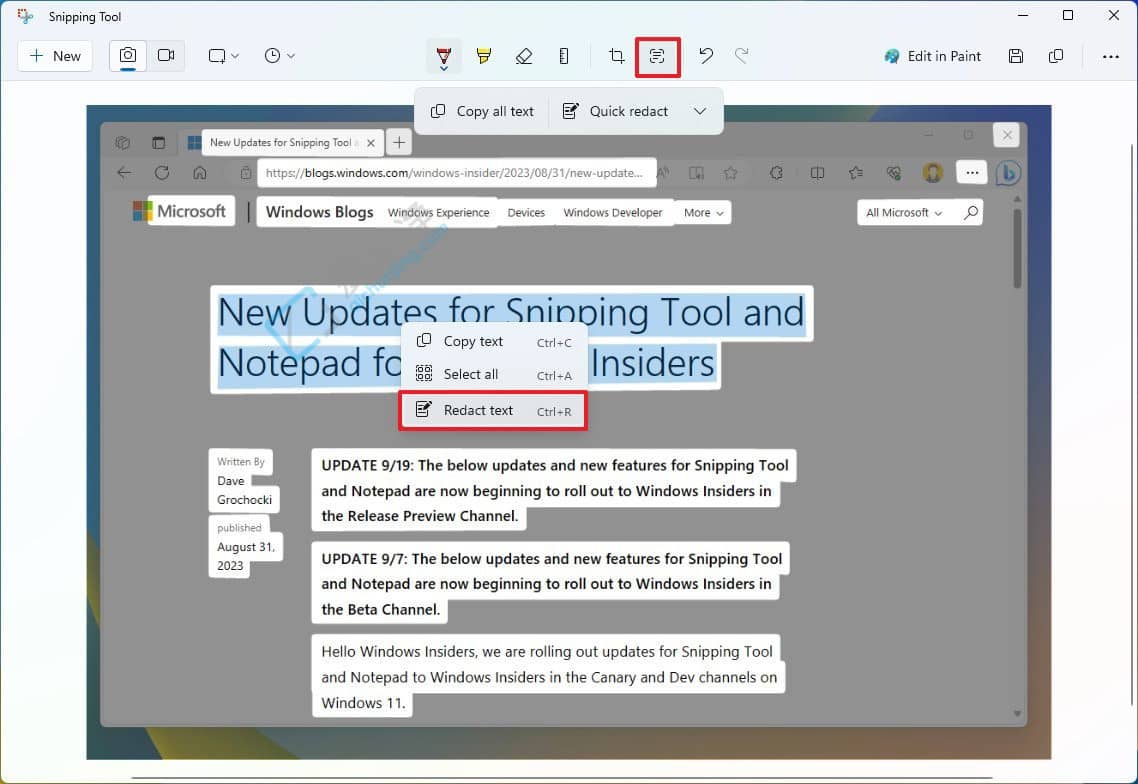Open the snipping shape mode dropdown
Screen dimensions: 1138x784
click(x=224, y=56)
